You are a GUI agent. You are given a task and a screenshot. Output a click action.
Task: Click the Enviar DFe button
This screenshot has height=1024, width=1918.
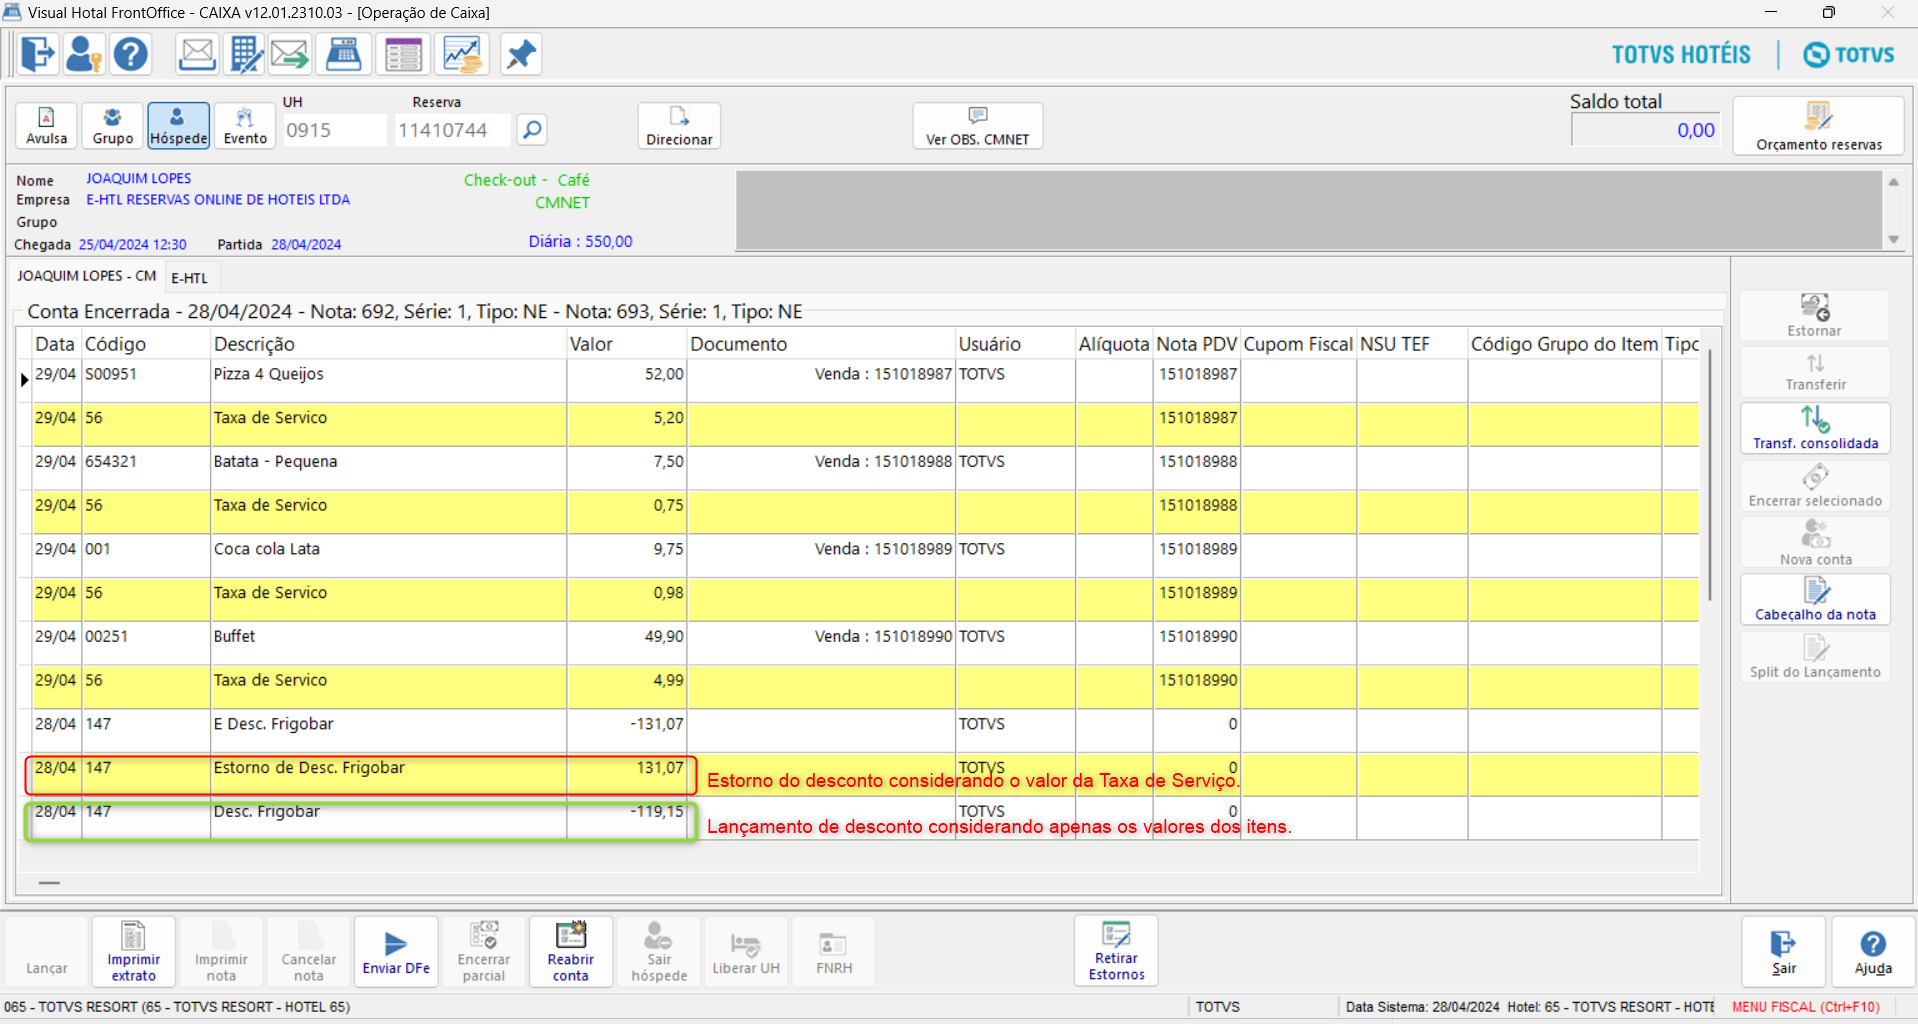click(396, 951)
